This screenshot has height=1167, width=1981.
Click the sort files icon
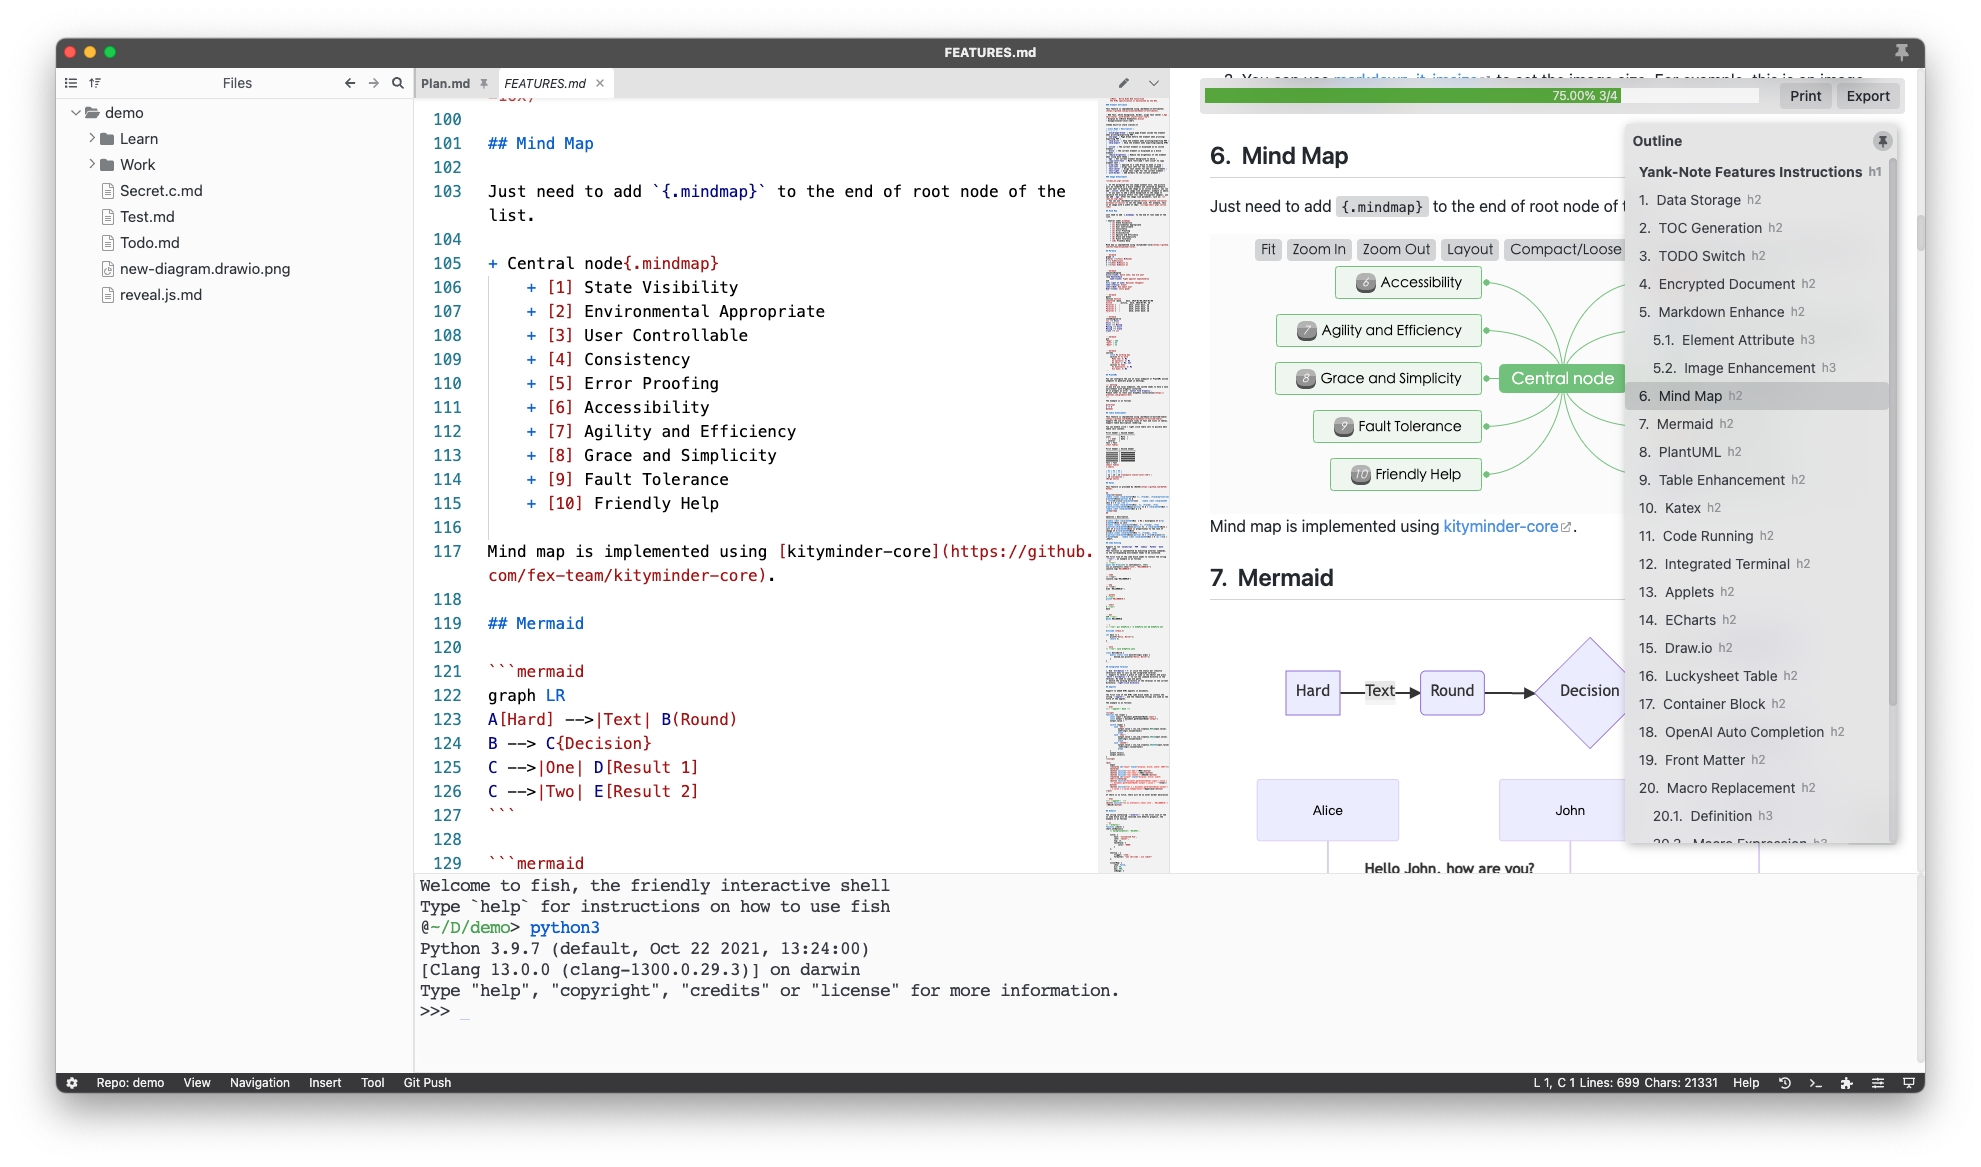[95, 83]
